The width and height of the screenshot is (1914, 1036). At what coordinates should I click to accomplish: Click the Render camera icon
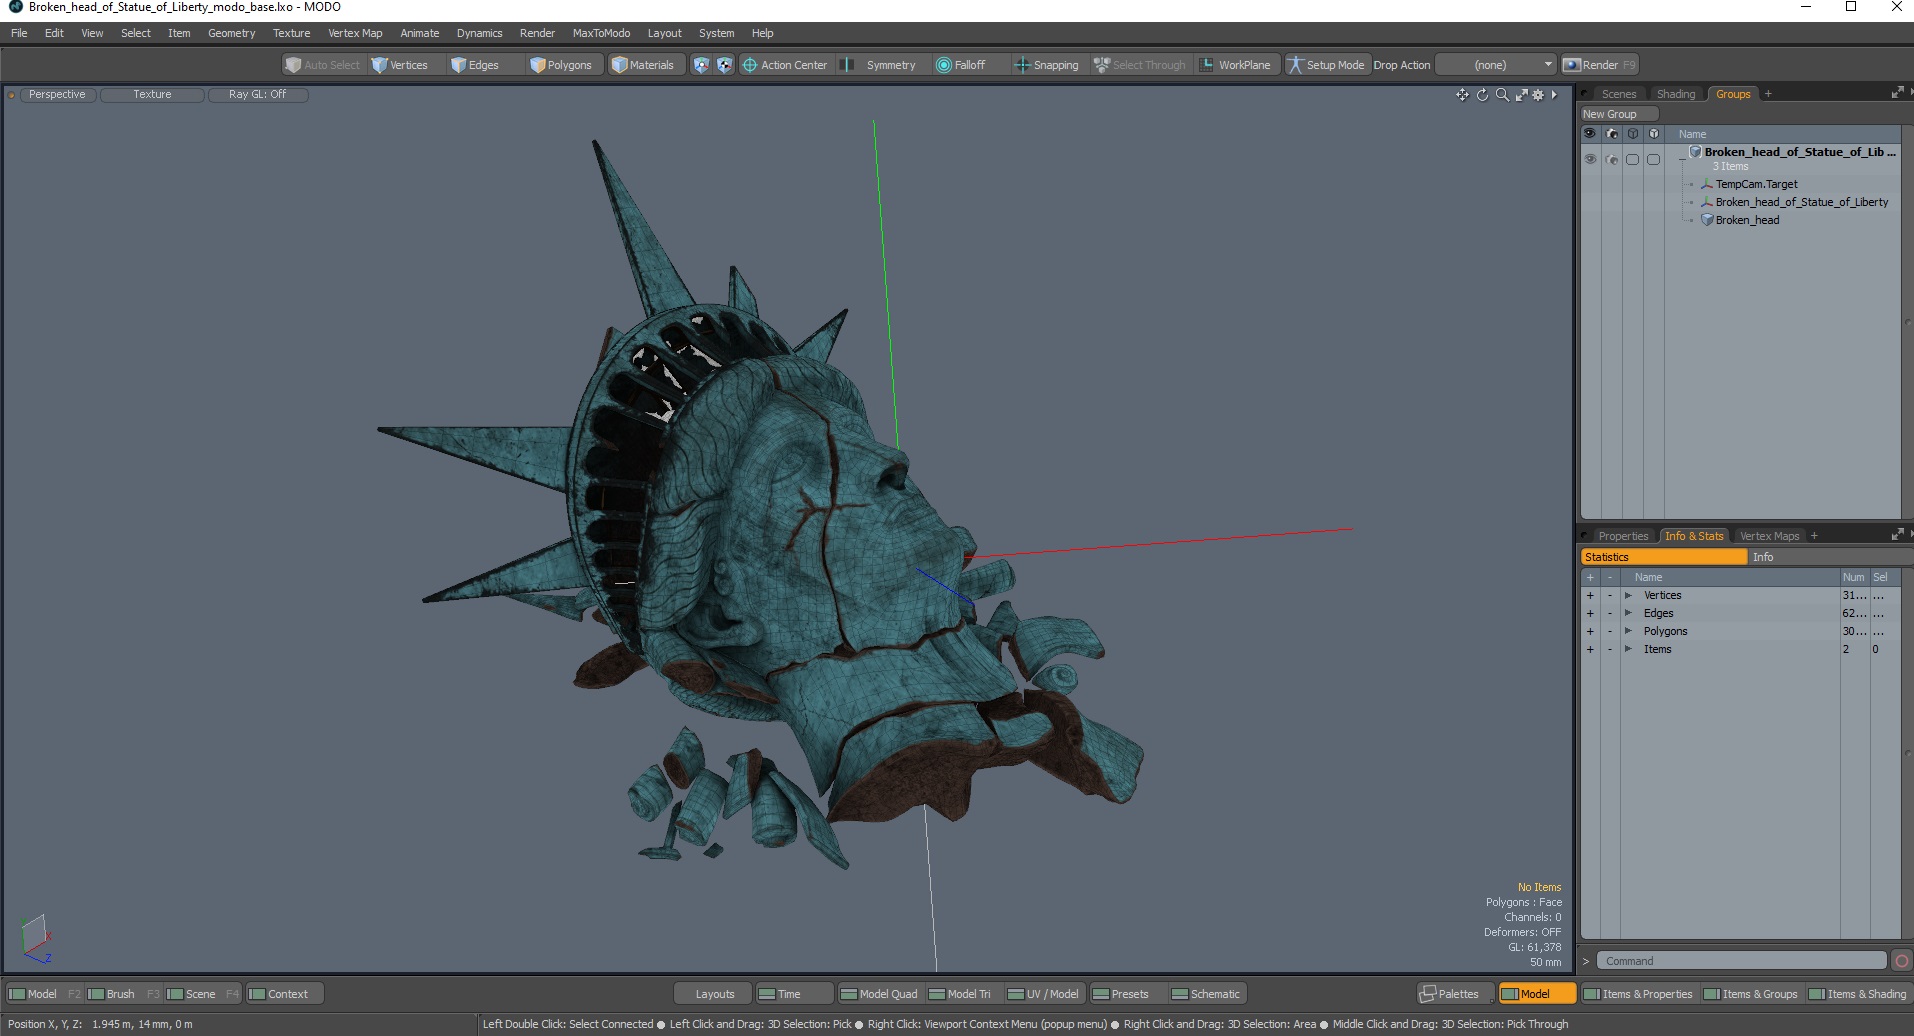[x=1572, y=65]
